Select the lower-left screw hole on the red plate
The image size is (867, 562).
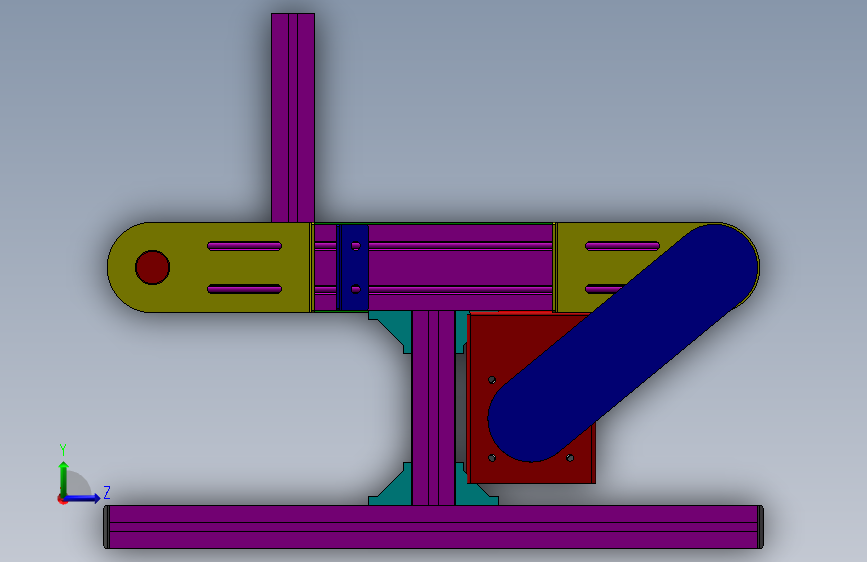pos(492,458)
